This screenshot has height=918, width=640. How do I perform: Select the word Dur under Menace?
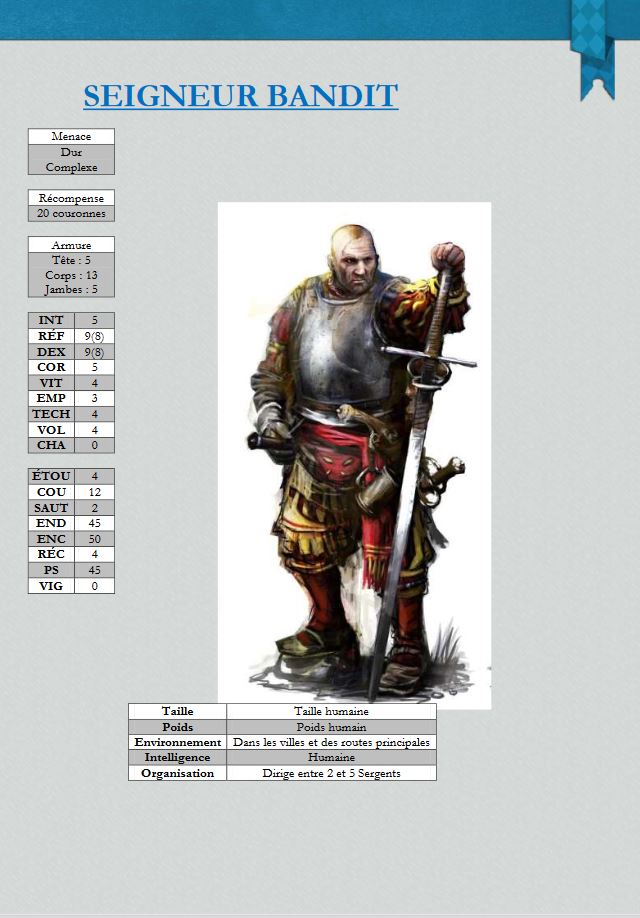71,152
